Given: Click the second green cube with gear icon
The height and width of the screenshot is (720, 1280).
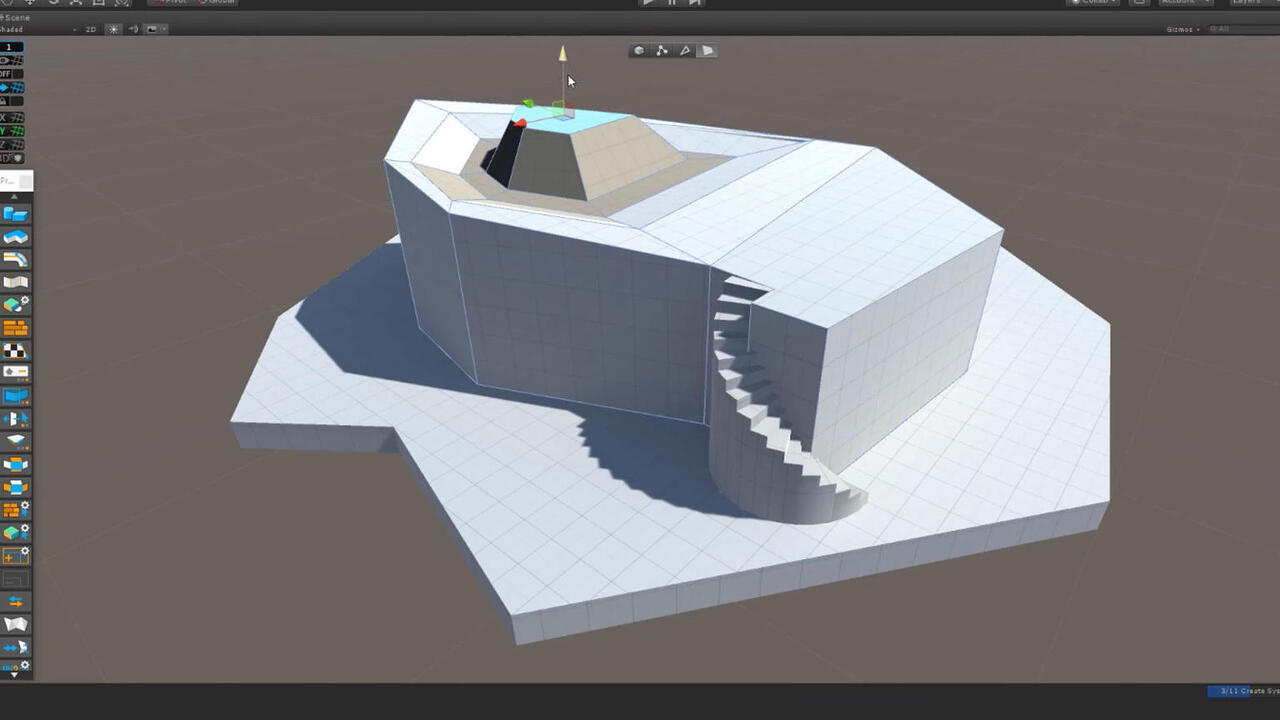Looking at the screenshot, I should coord(16,532).
